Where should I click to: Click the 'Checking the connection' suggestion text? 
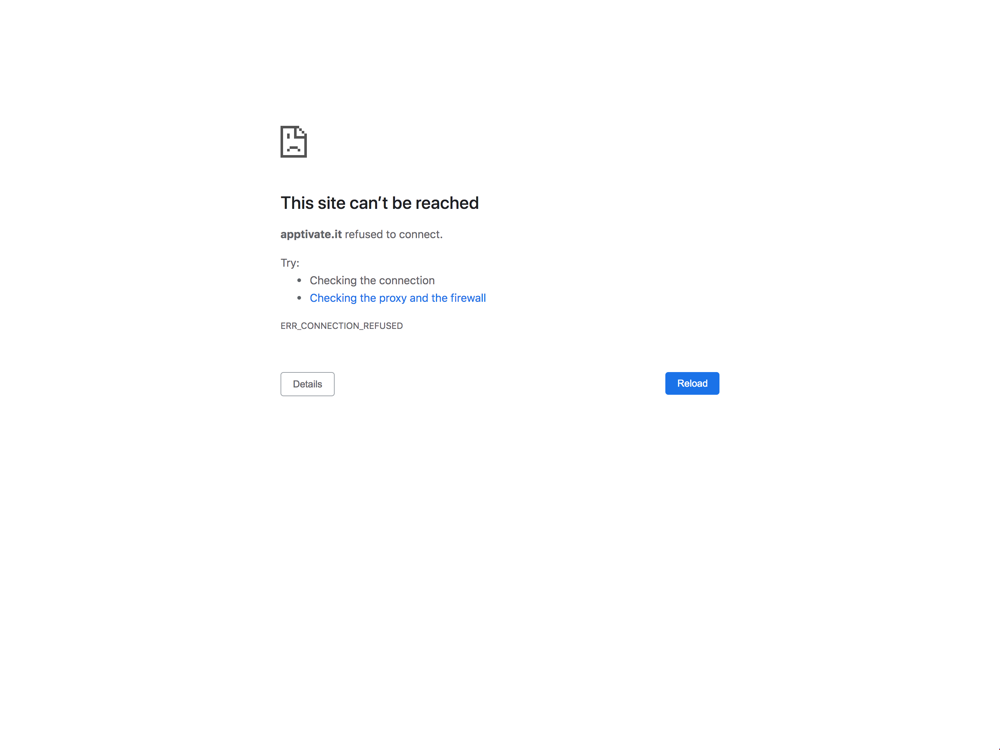pos(372,281)
